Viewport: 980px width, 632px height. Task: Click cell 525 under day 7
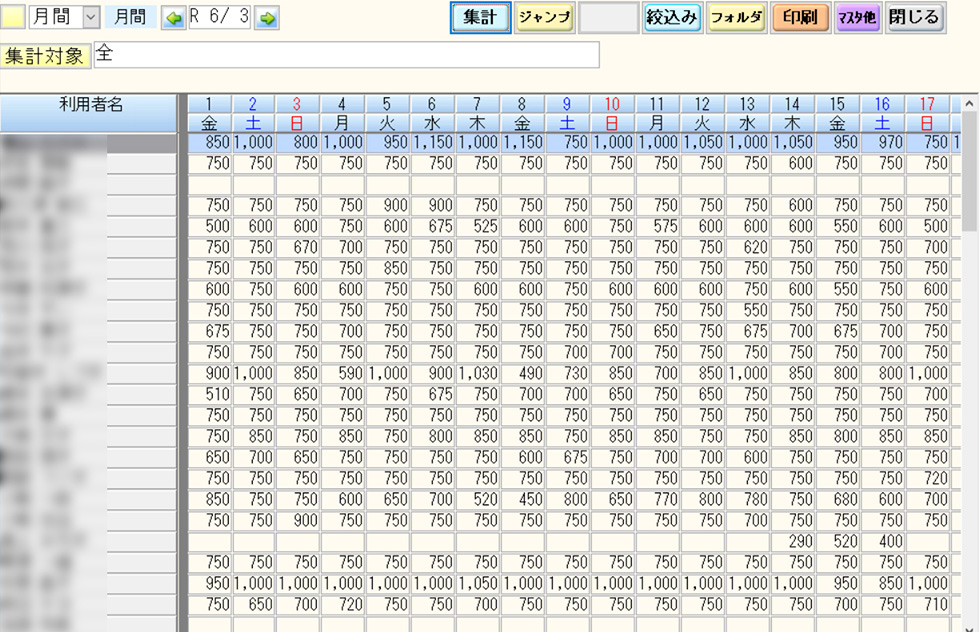click(478, 226)
